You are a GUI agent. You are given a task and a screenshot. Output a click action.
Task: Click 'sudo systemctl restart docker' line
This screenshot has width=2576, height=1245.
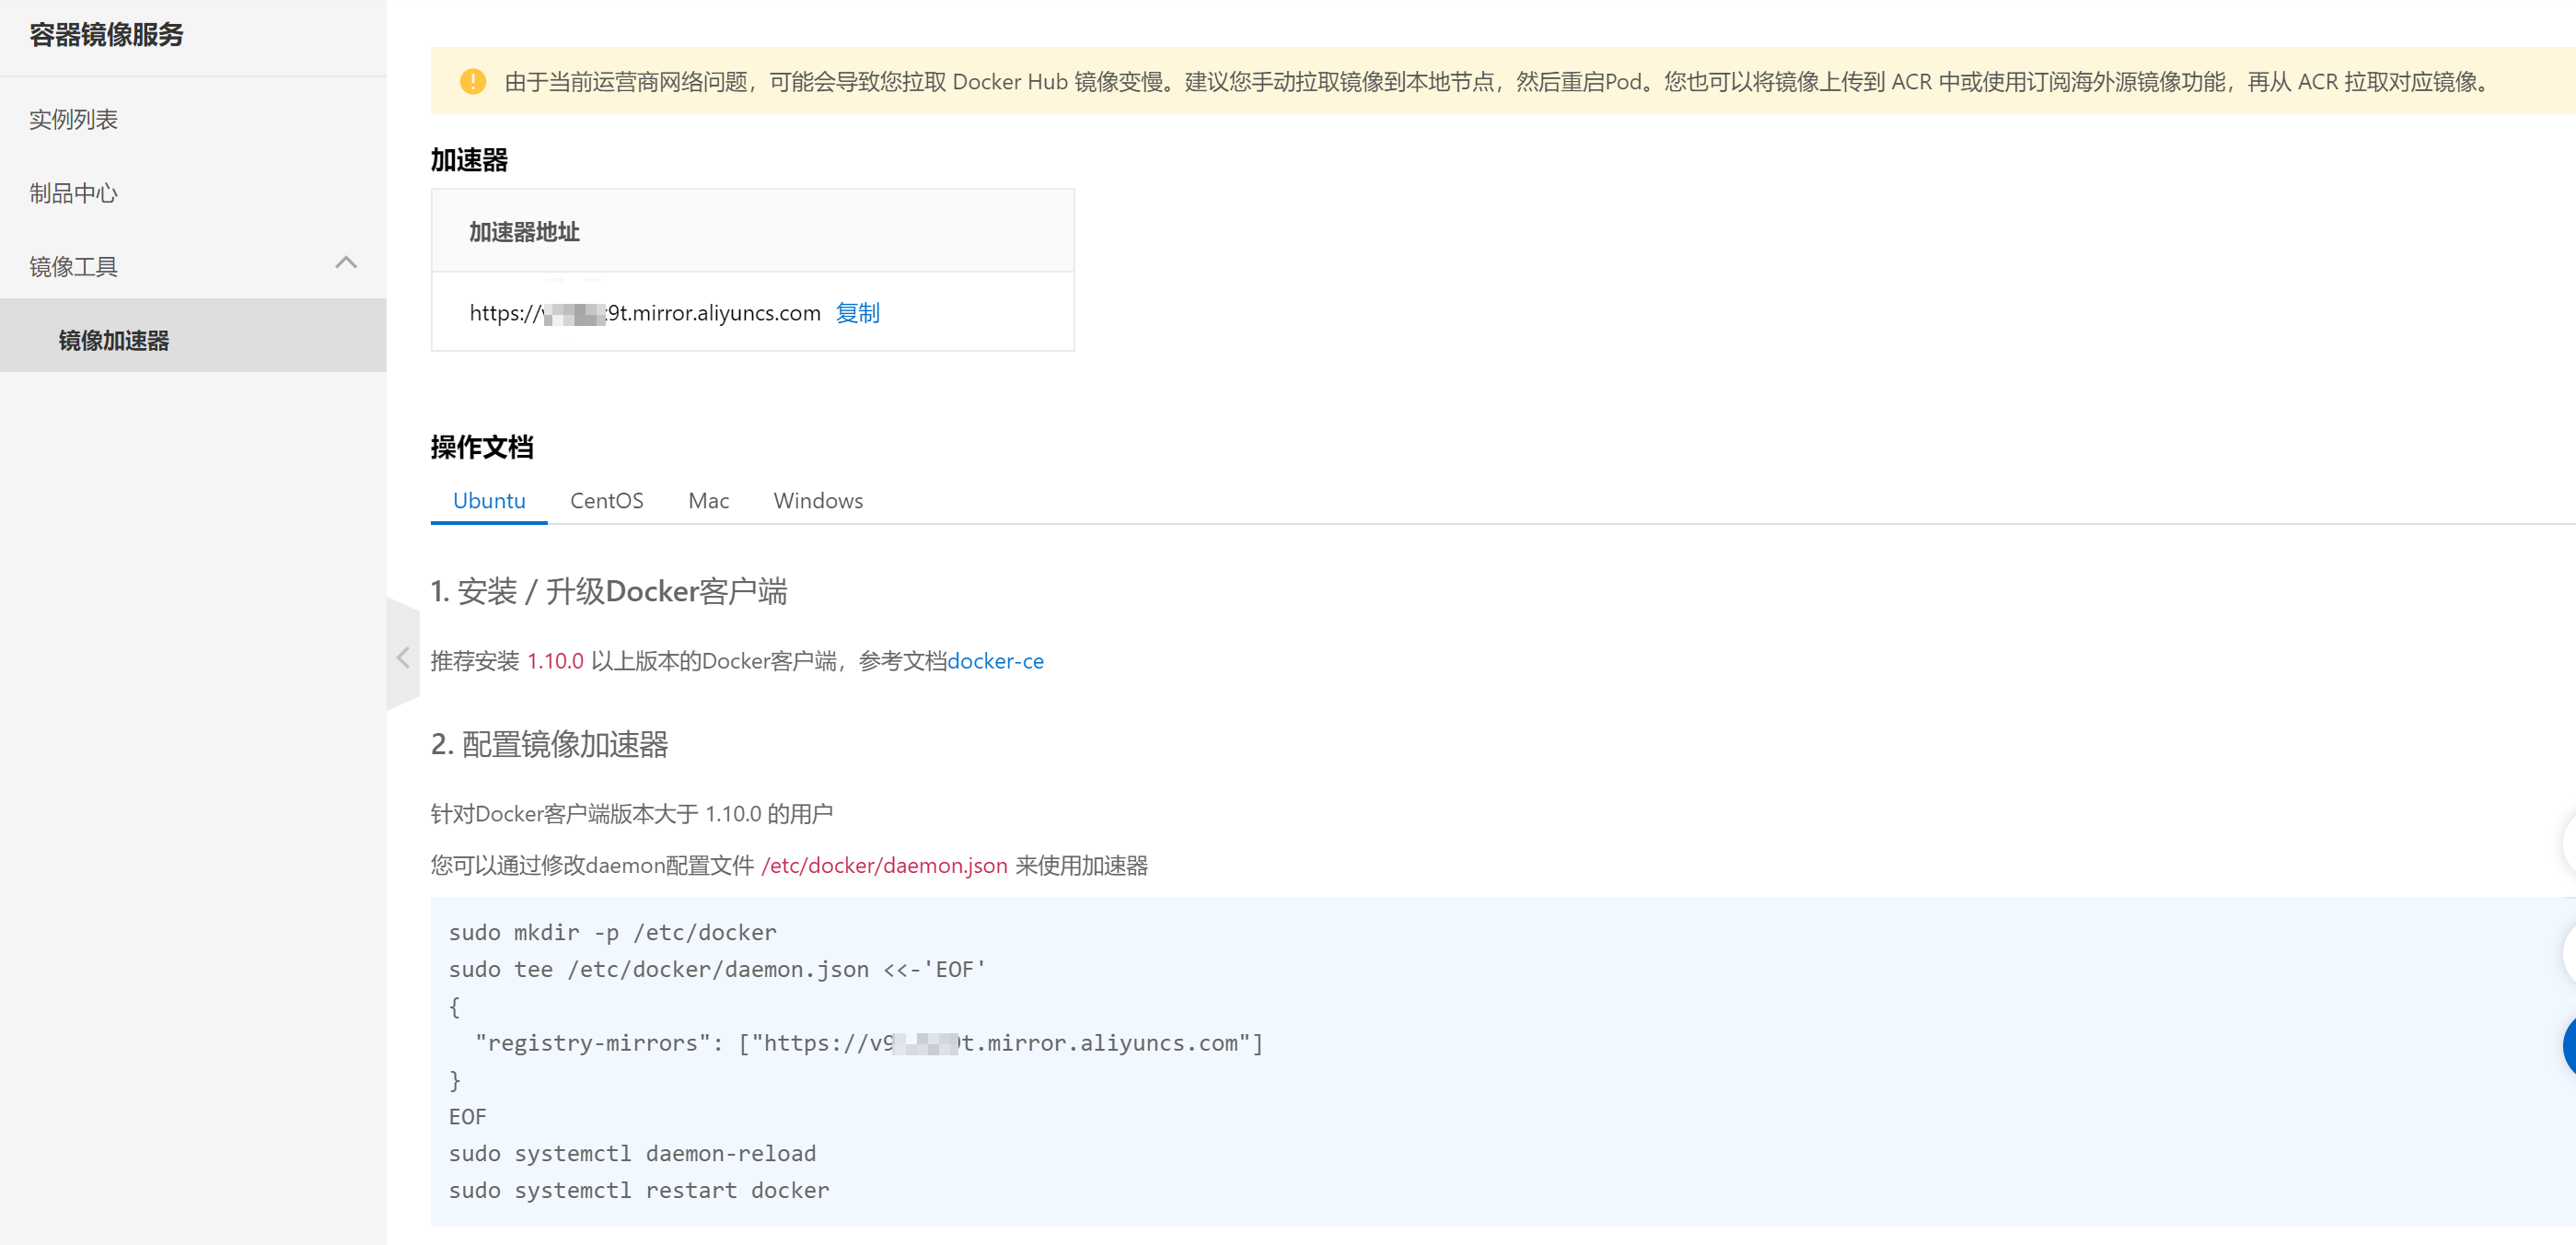(639, 1191)
